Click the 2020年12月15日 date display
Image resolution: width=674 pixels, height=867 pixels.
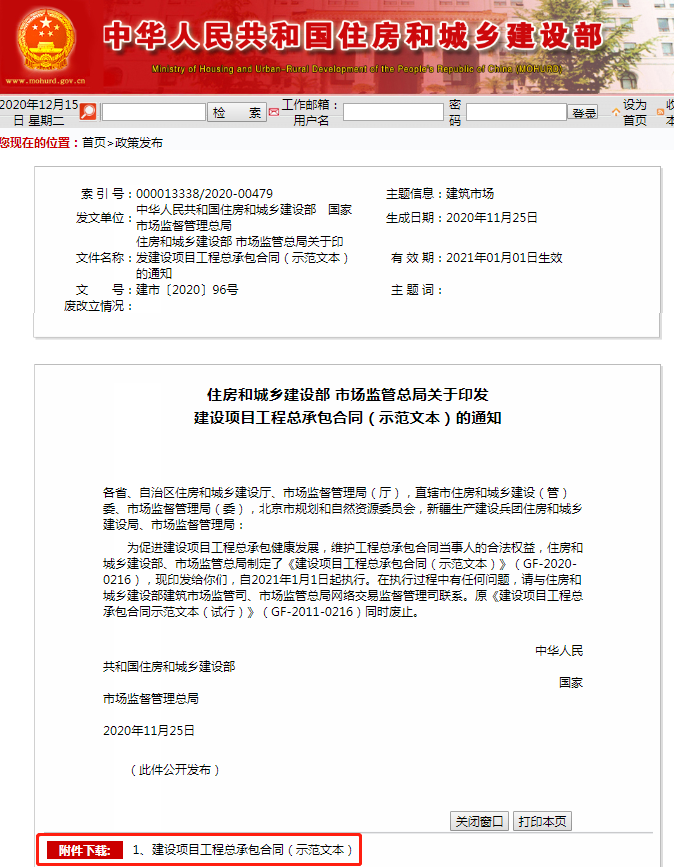coord(39,112)
